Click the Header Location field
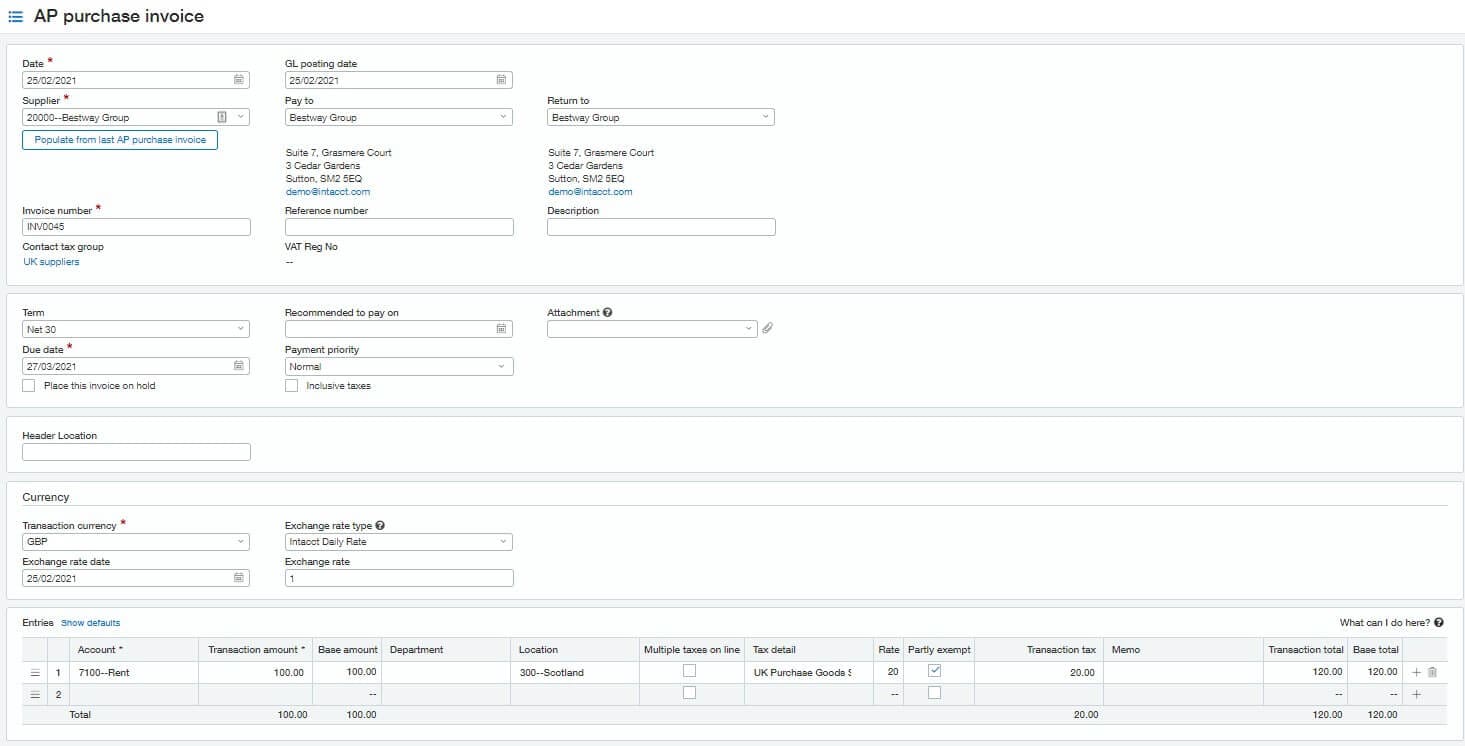This screenshot has height=746, width=1465. (136, 452)
